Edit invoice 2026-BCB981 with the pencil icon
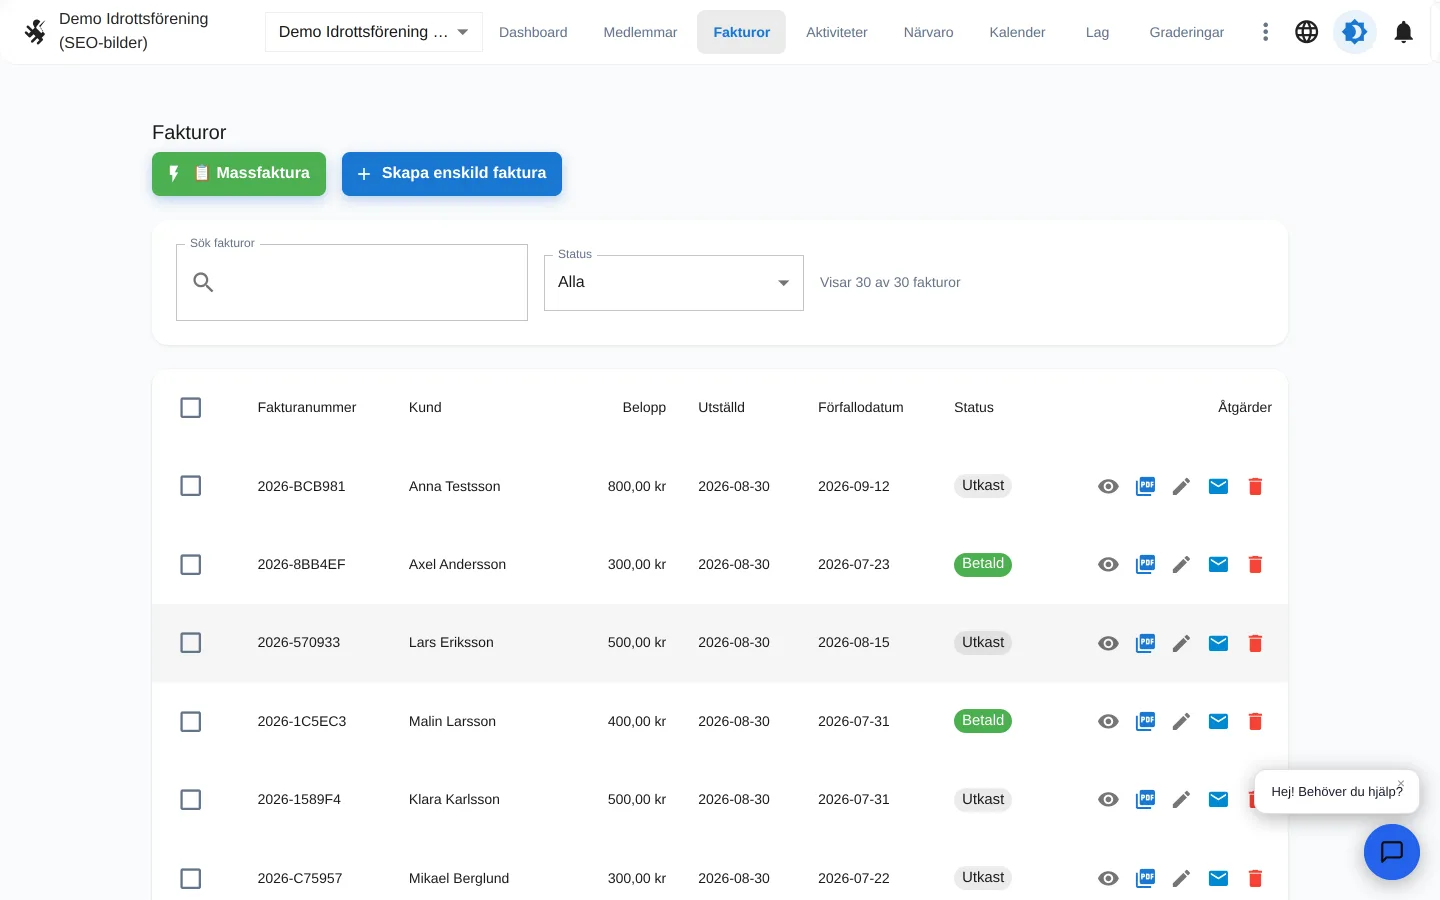1440x900 pixels. click(1182, 487)
